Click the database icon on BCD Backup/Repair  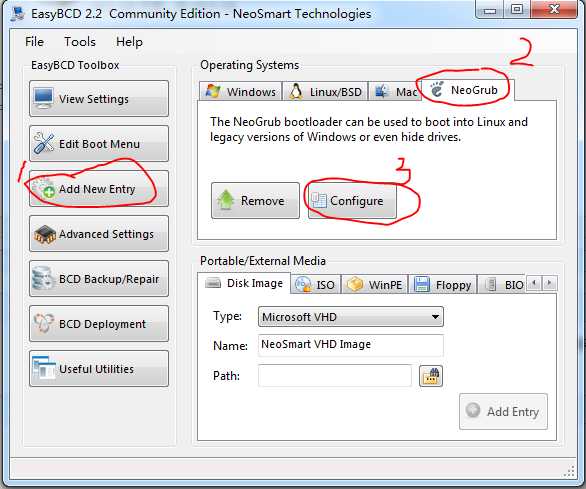[42, 278]
